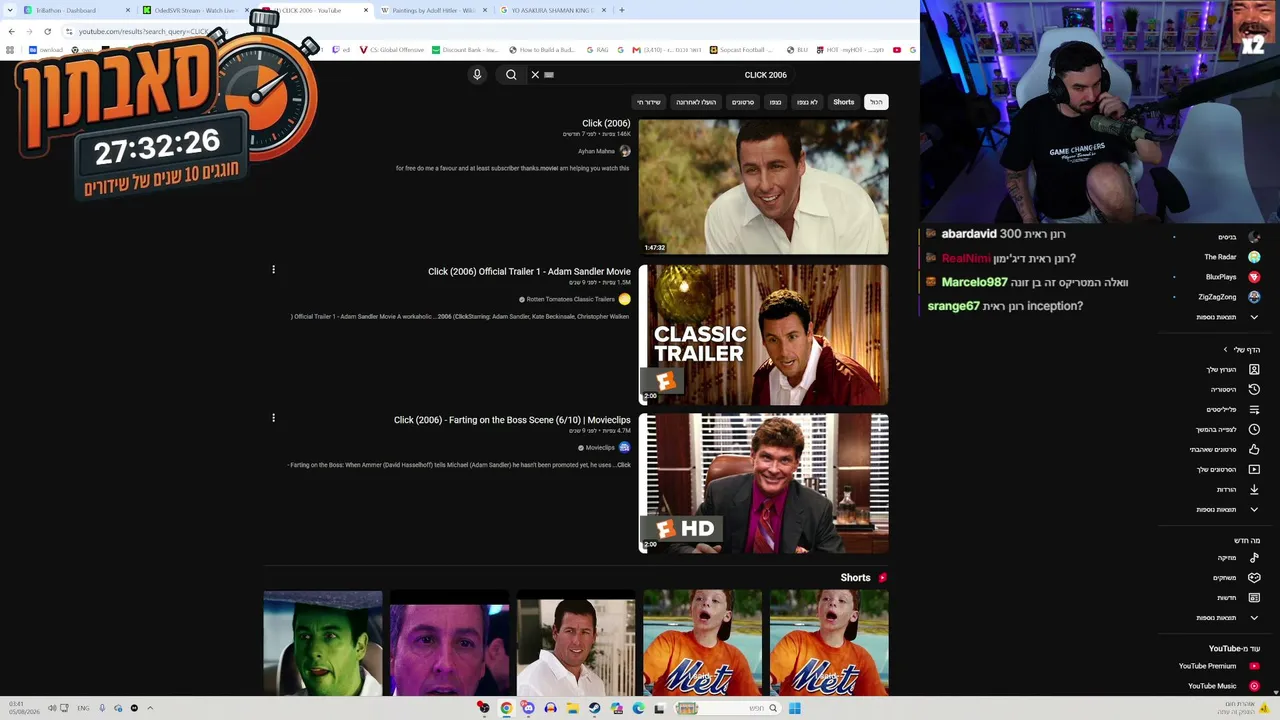Show hidden system tray icons

tap(150, 708)
